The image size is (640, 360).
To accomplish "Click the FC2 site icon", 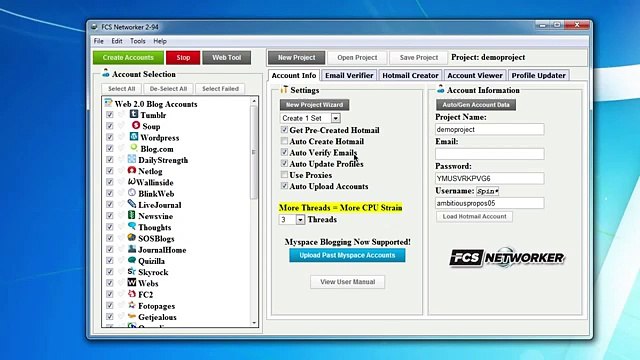I will (x=132, y=293).
